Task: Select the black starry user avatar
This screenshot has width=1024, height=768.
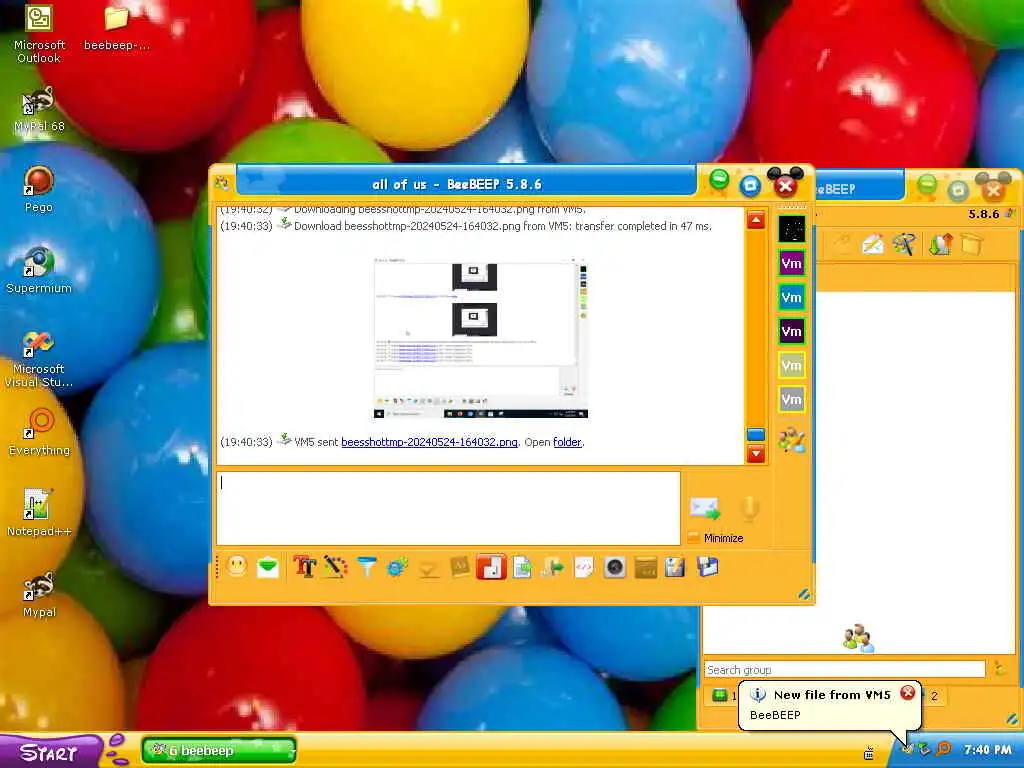Action: [x=792, y=229]
